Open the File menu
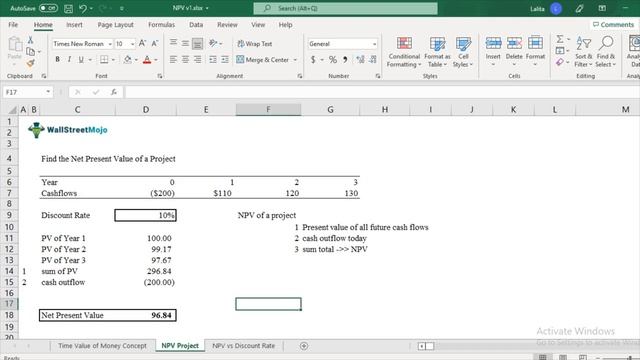This screenshot has width=640, height=360. coord(13,25)
